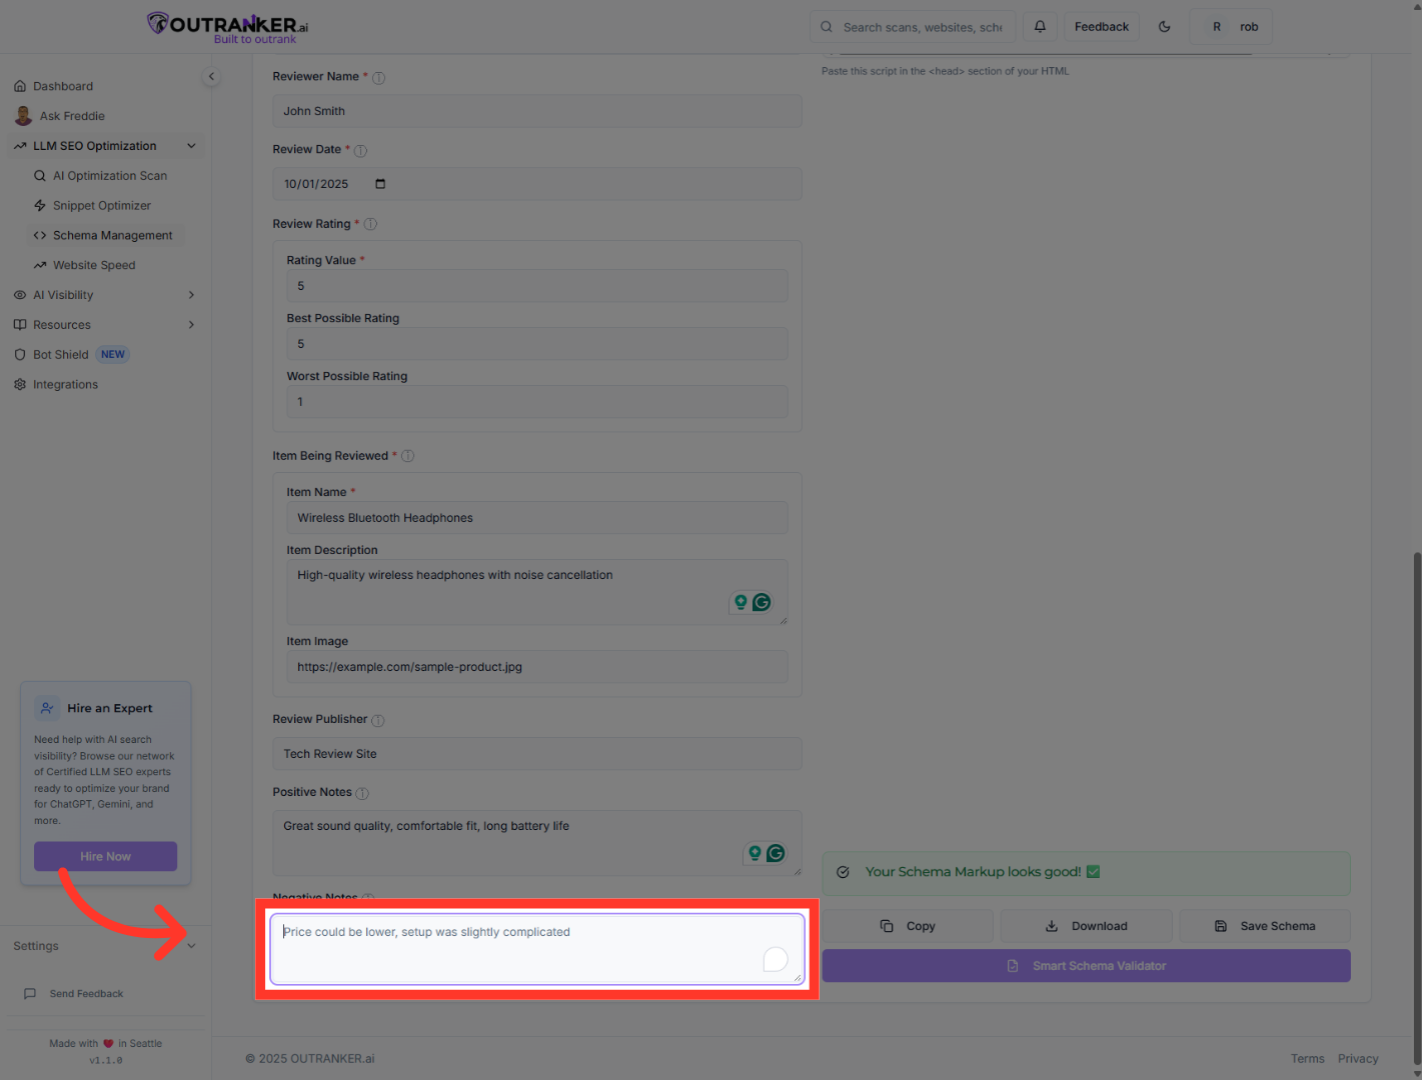This screenshot has height=1080, width=1422.
Task: Click the NEW badge beside Bot Shield
Action: [x=113, y=355]
